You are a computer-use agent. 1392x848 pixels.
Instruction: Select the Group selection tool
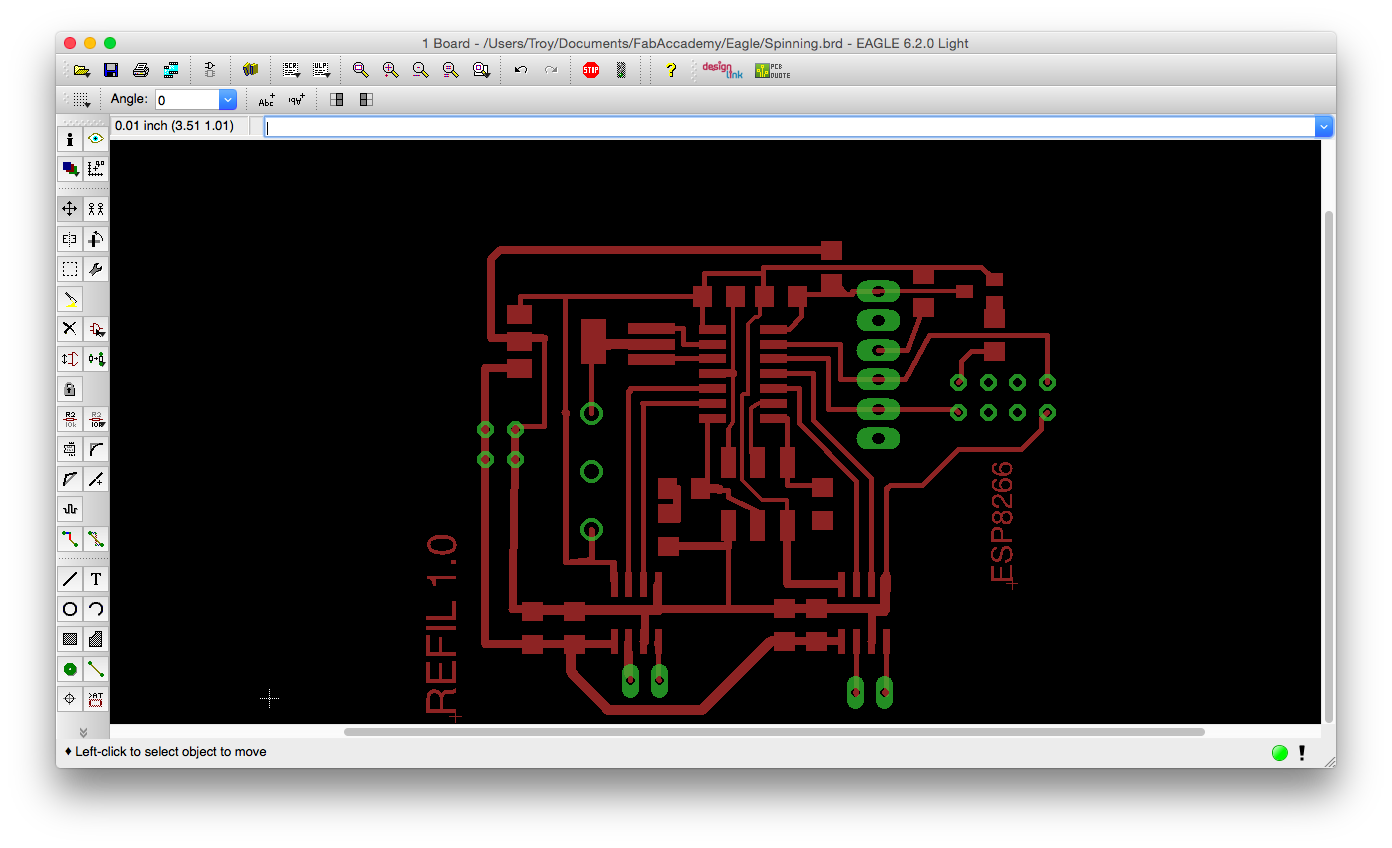click(70, 269)
